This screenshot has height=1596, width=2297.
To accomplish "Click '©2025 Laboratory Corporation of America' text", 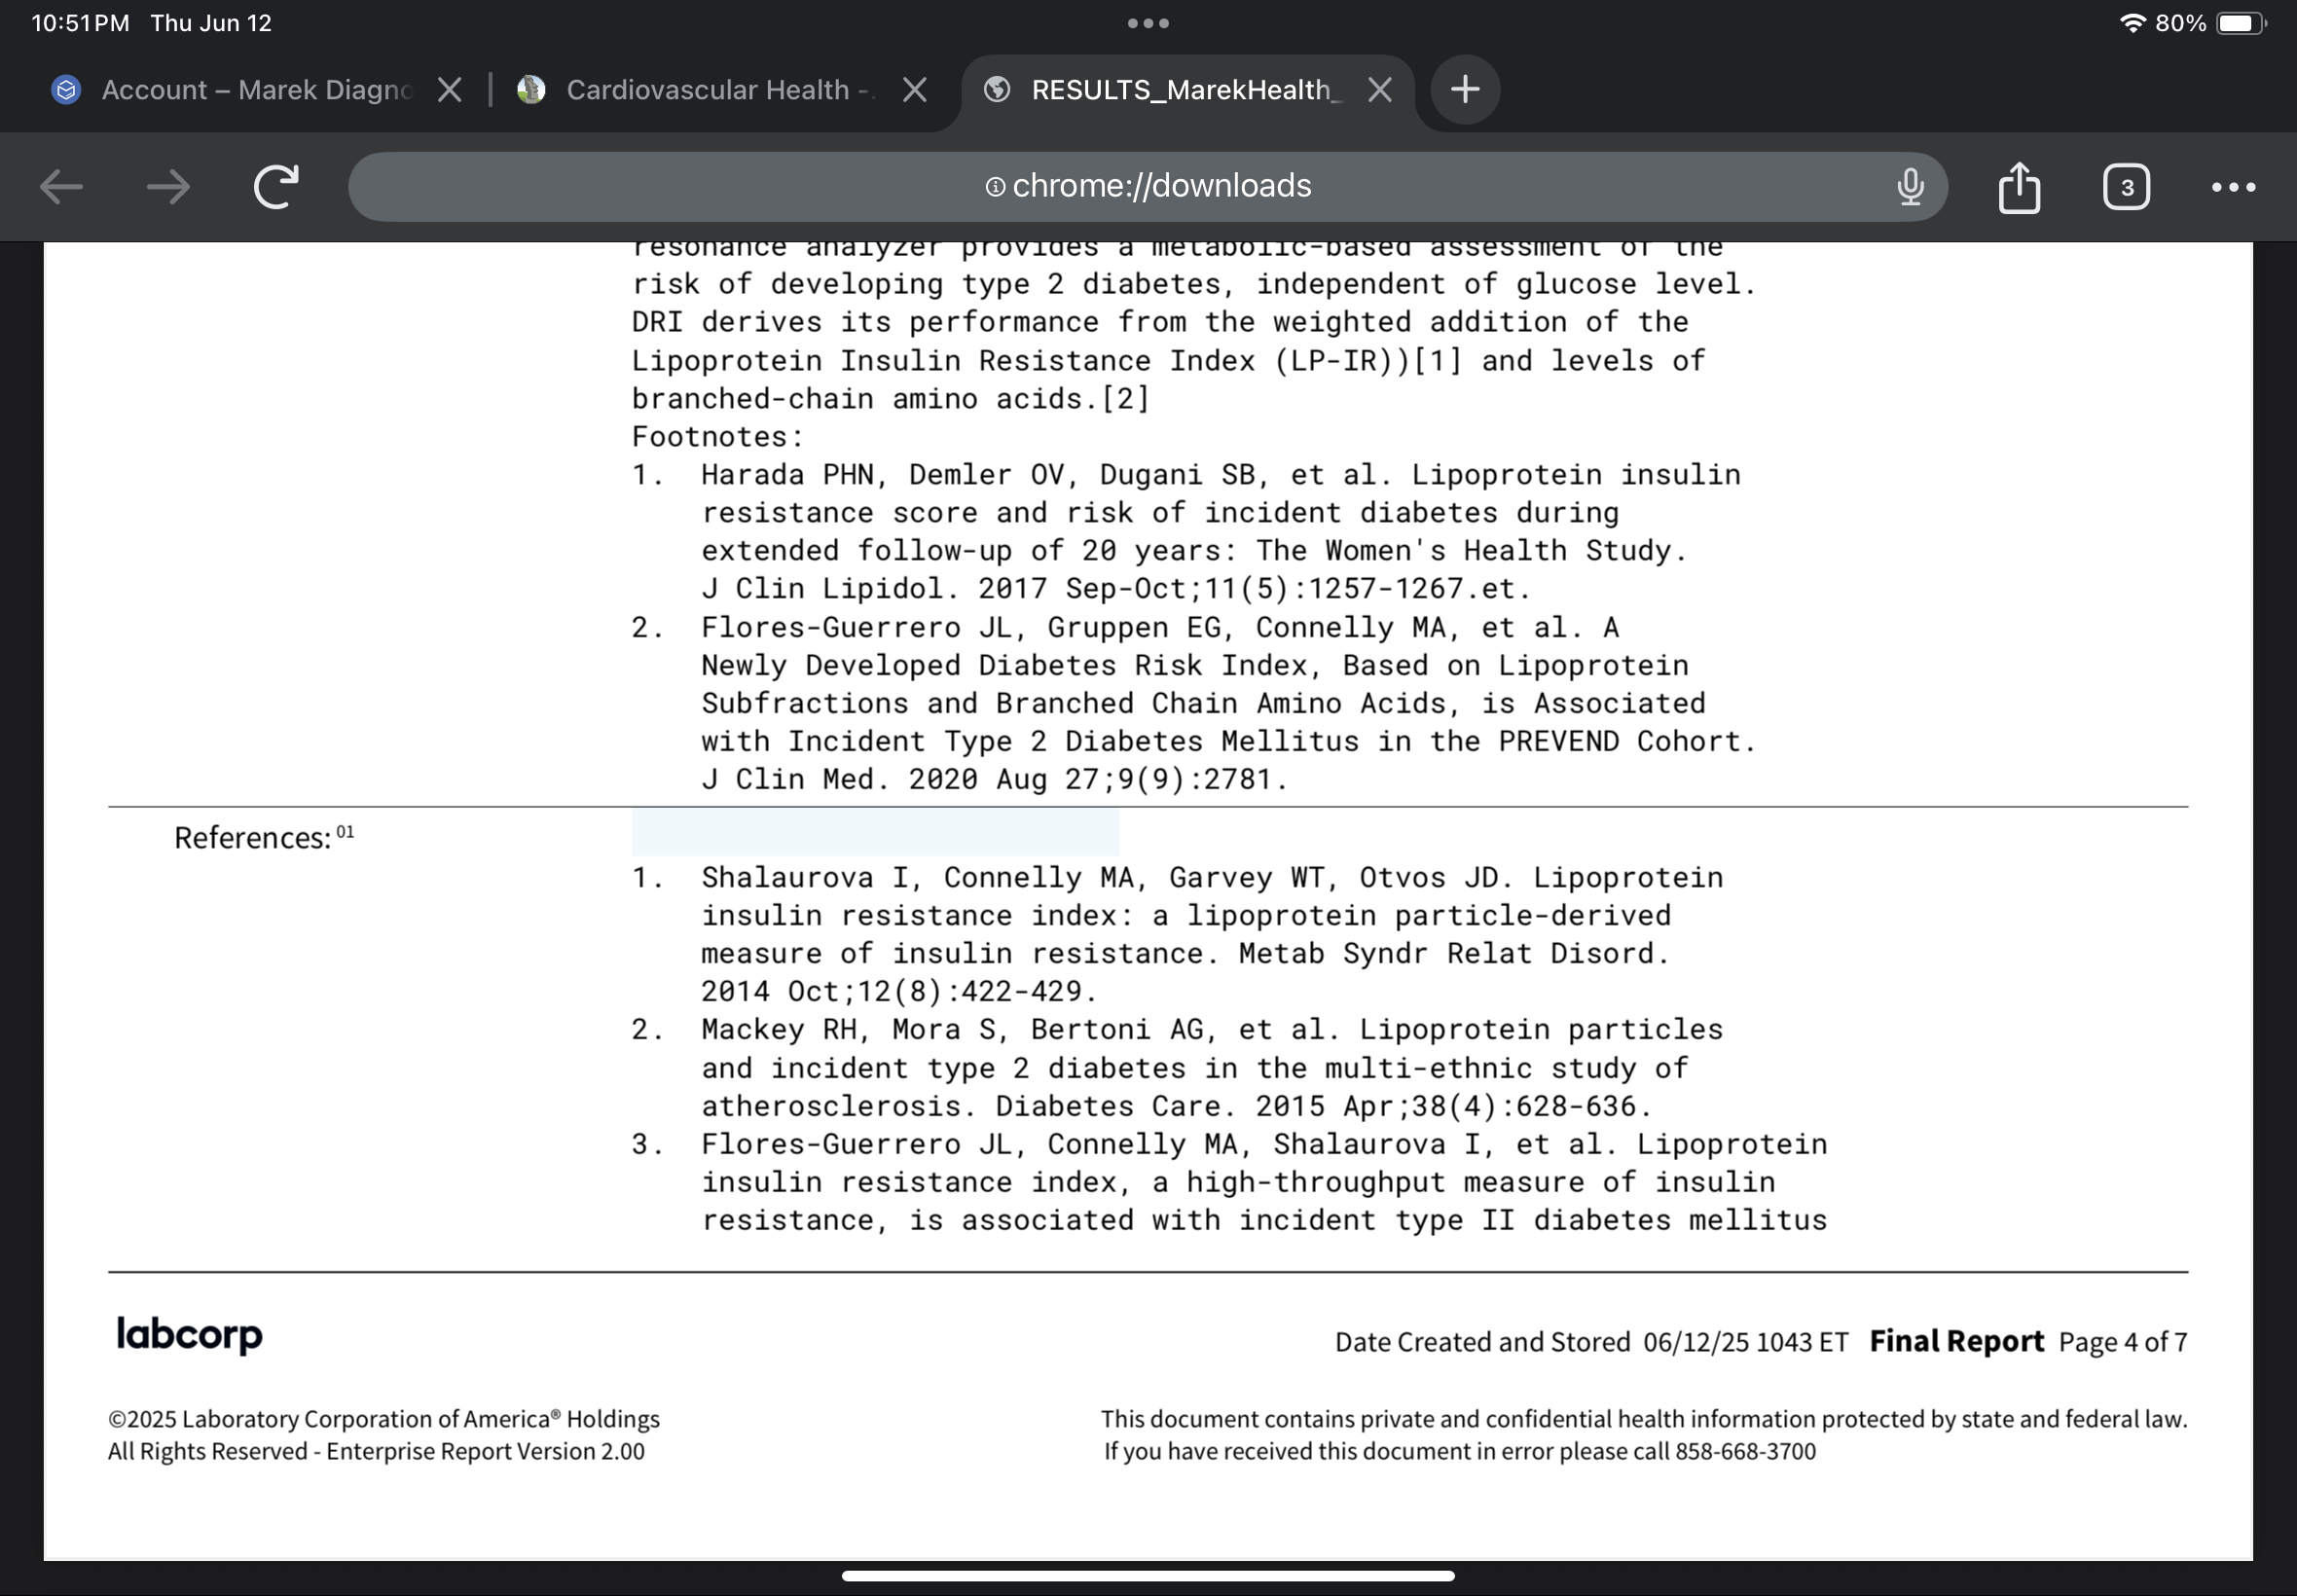I will click(x=384, y=1420).
